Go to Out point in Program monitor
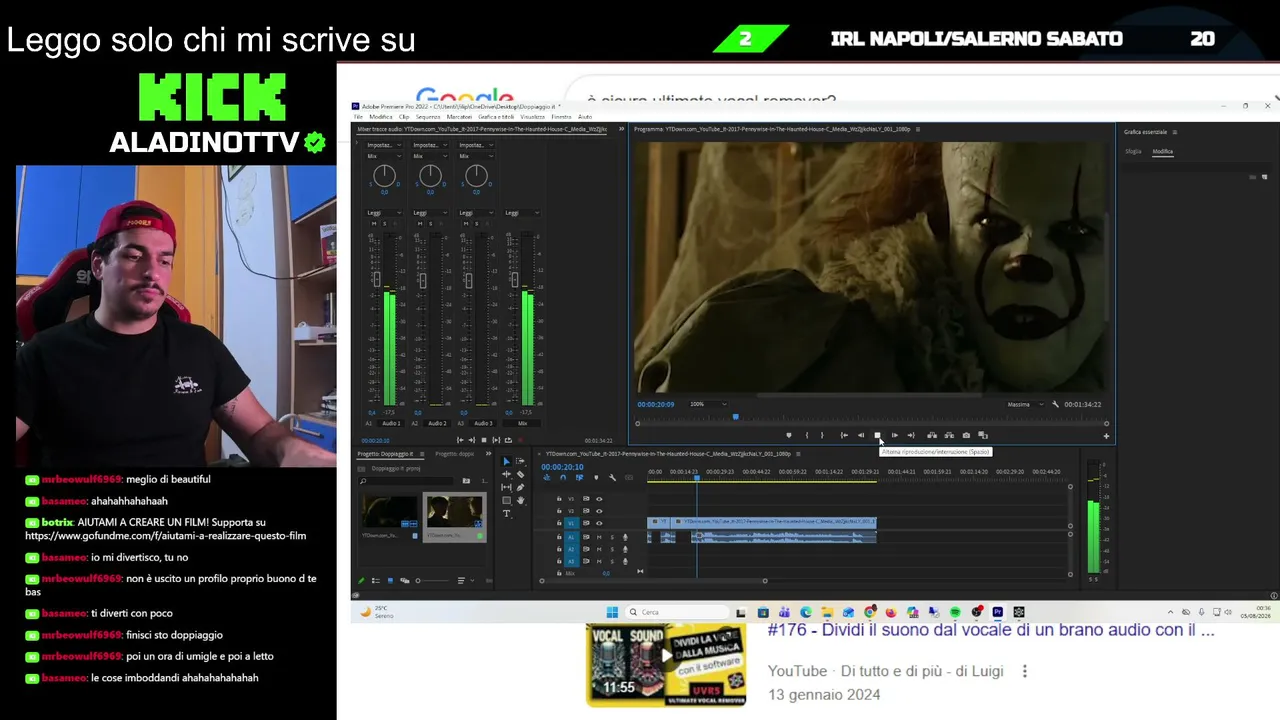The height and width of the screenshot is (720, 1280). (910, 435)
